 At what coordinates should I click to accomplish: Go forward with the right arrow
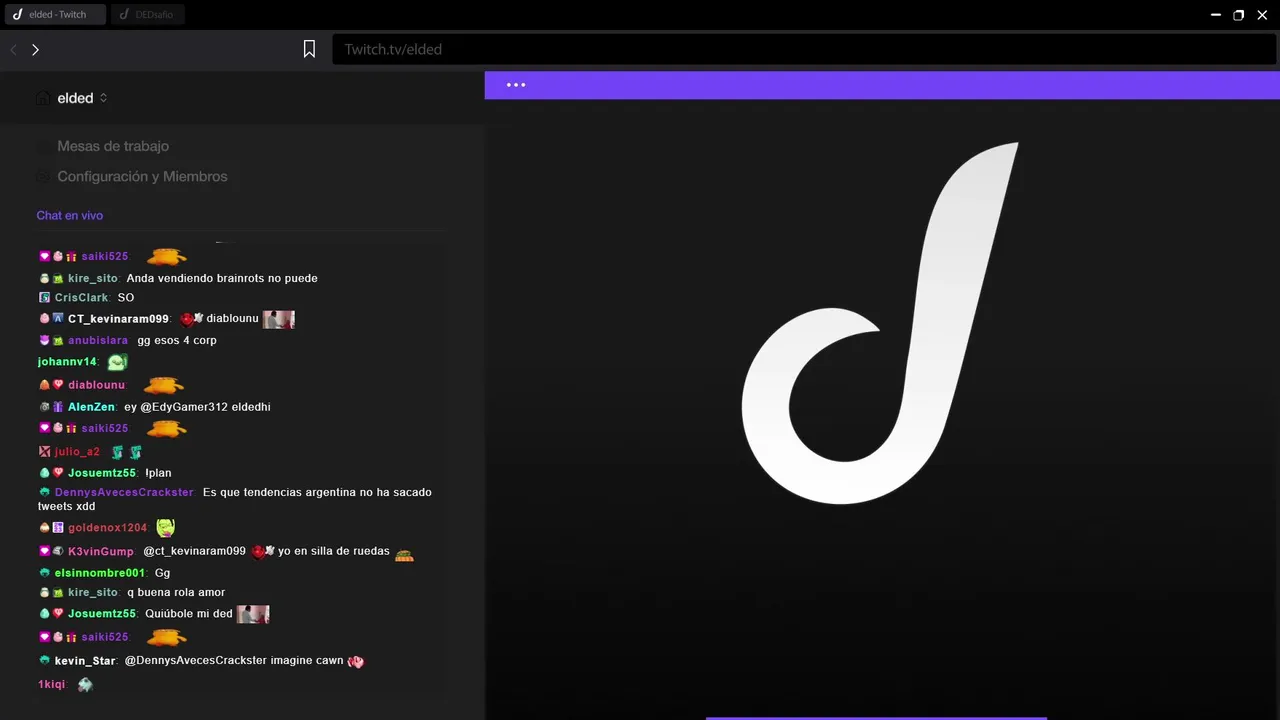coord(35,50)
